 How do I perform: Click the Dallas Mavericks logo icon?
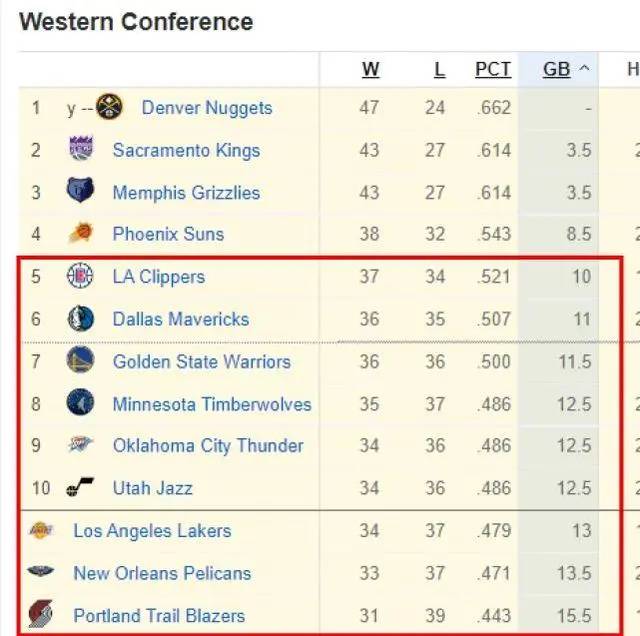tap(81, 319)
